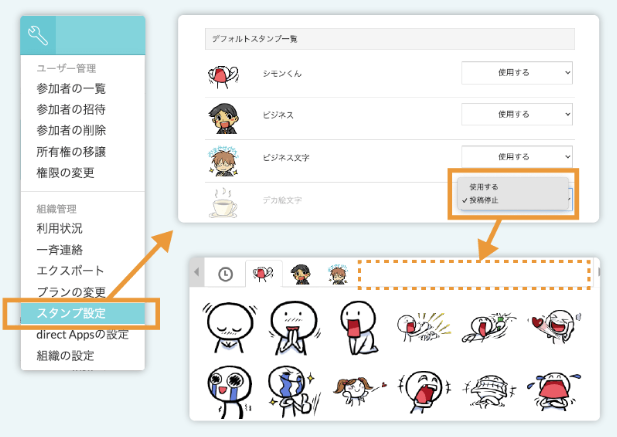Click the ユーザー管理 section heading
The height and width of the screenshot is (437, 617).
point(66,68)
